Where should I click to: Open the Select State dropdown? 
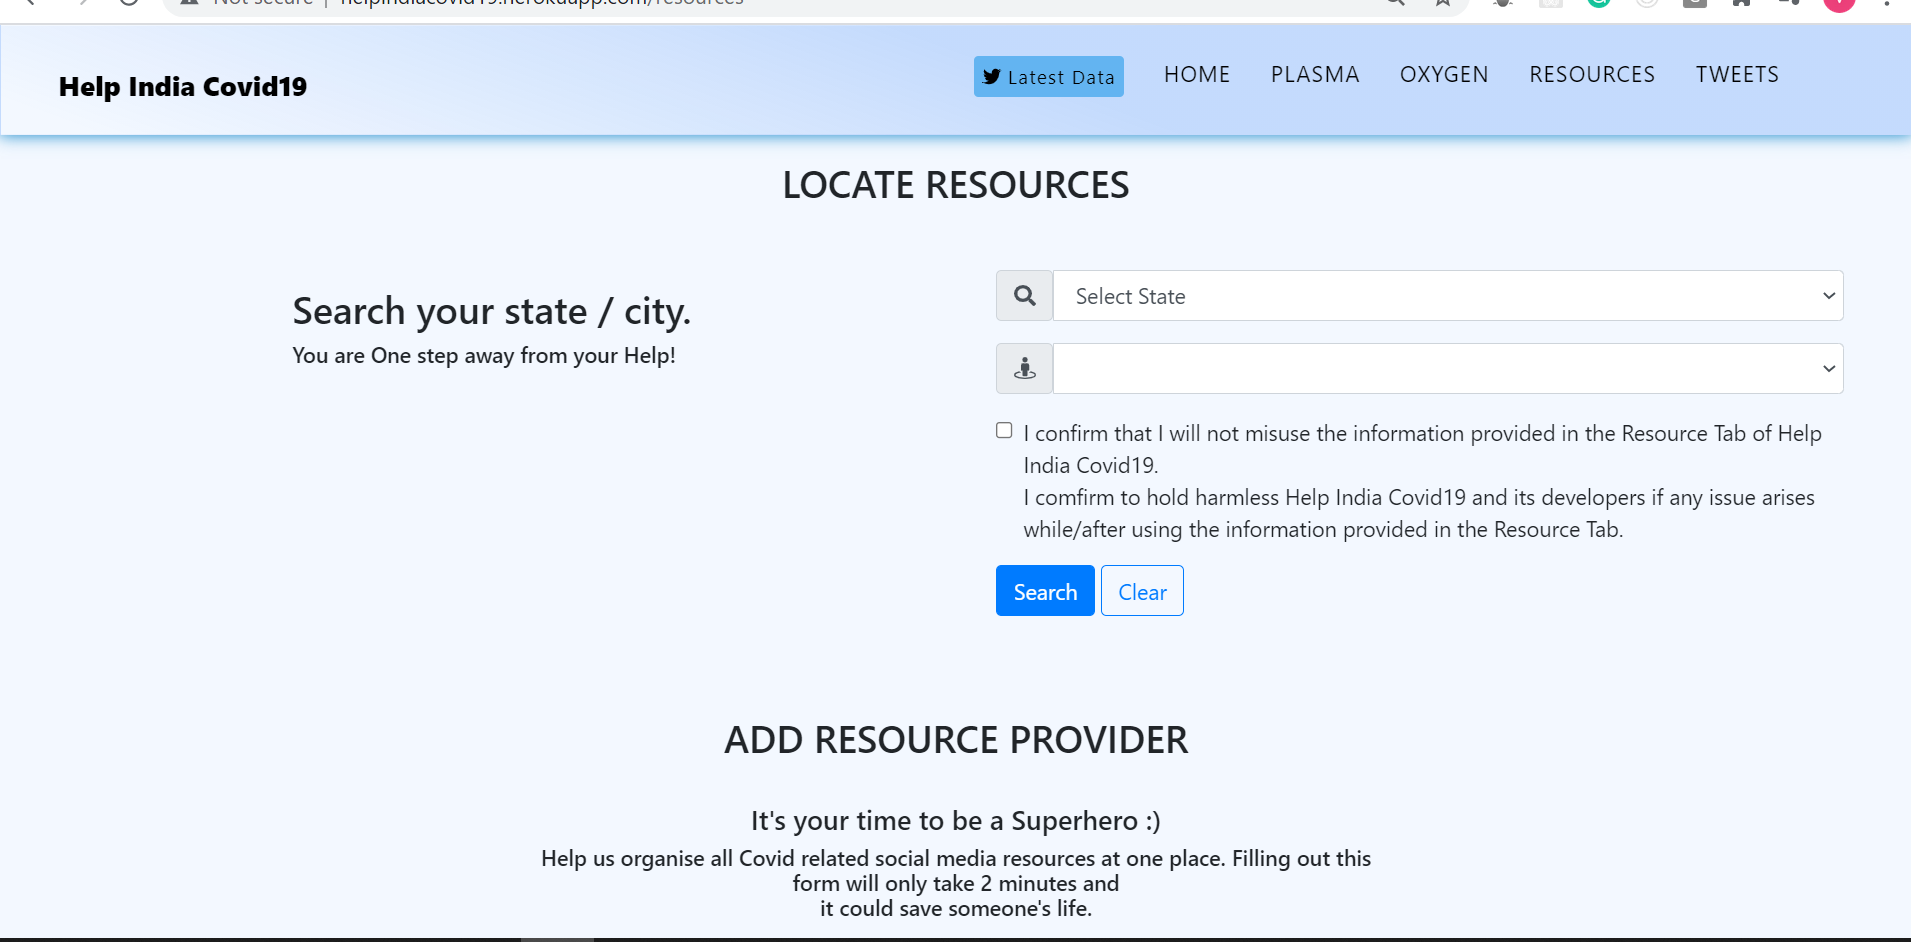[1447, 295]
